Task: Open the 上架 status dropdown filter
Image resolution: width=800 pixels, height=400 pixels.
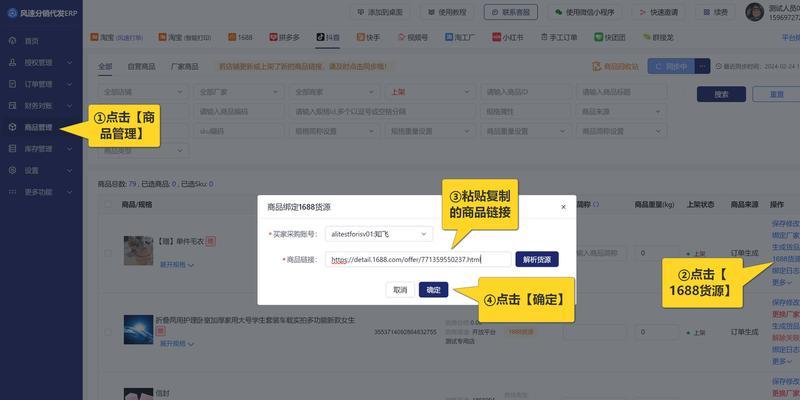Action: click(431, 92)
